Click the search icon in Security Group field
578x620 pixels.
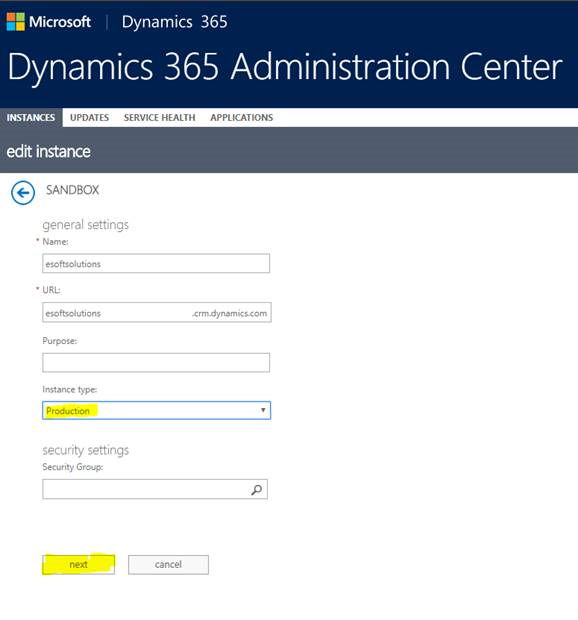point(257,490)
